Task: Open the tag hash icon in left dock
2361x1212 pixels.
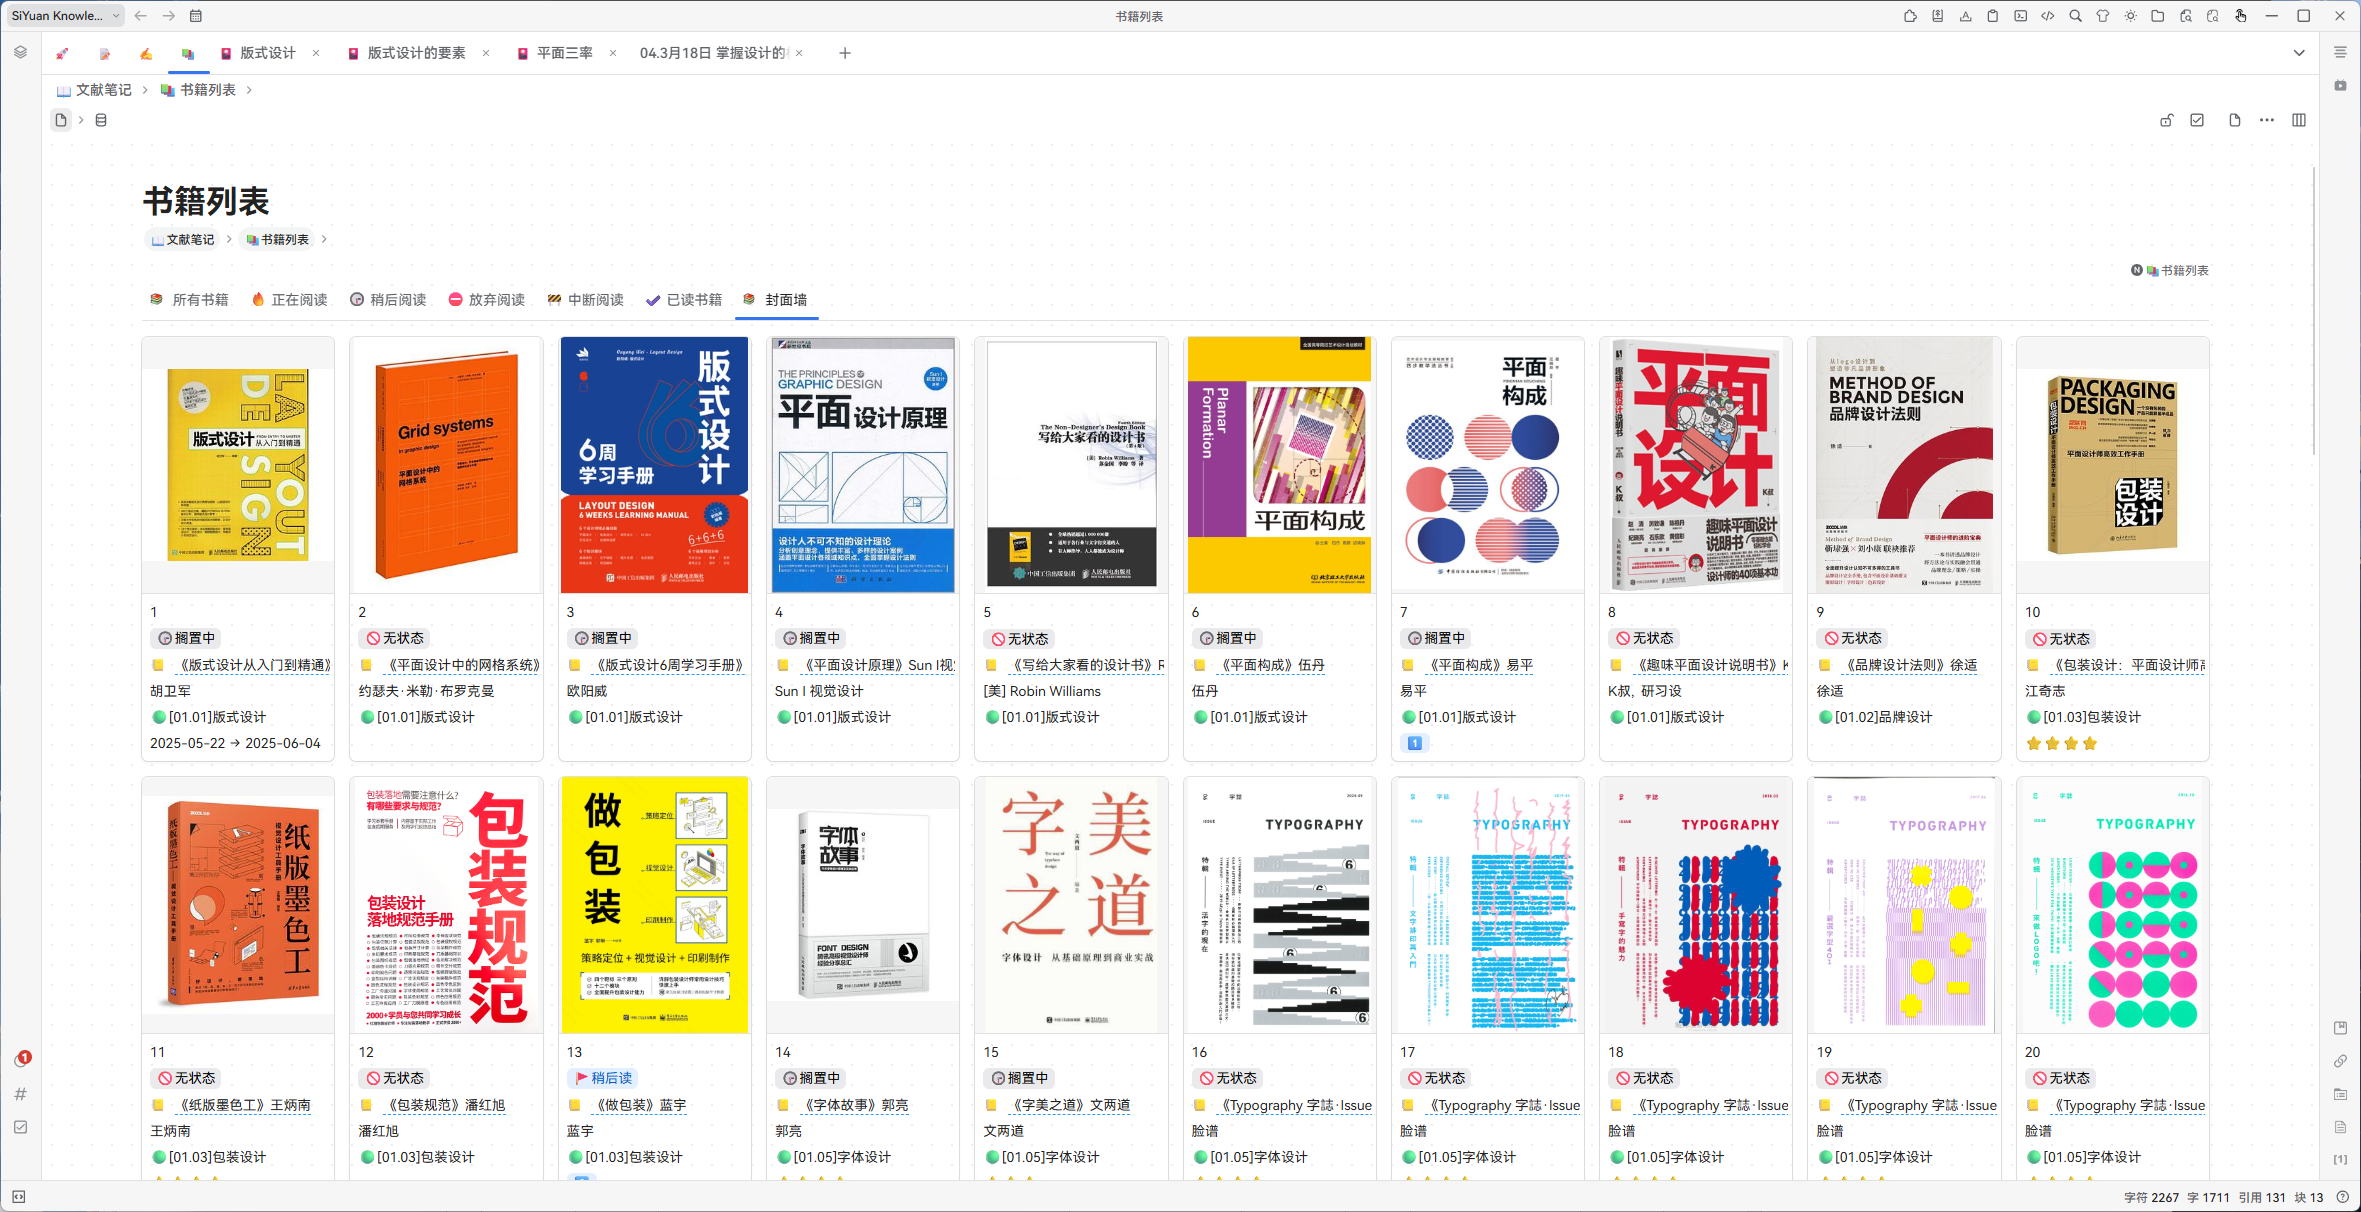Action: (x=20, y=1094)
